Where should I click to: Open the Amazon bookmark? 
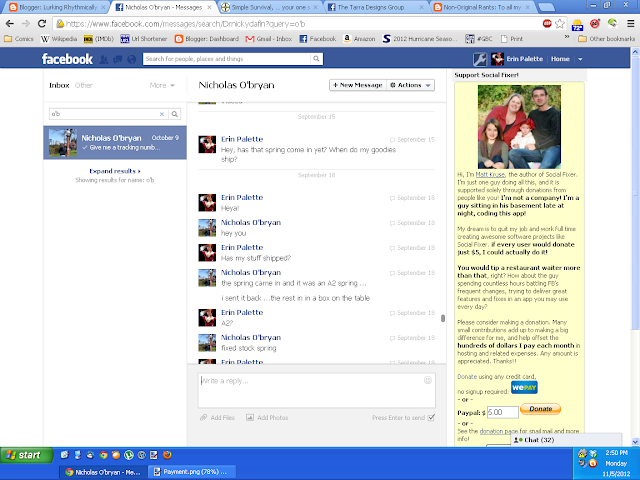click(x=359, y=39)
